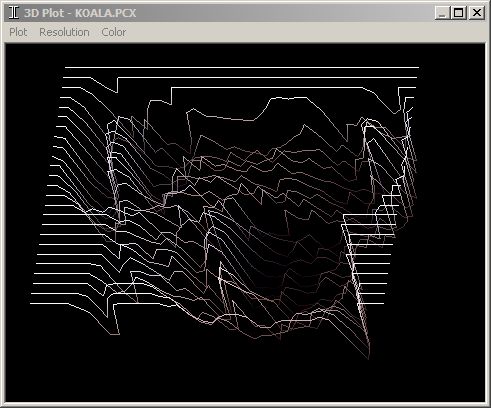Open the Plot menu
Screen dimensions: 491x408
point(18,32)
